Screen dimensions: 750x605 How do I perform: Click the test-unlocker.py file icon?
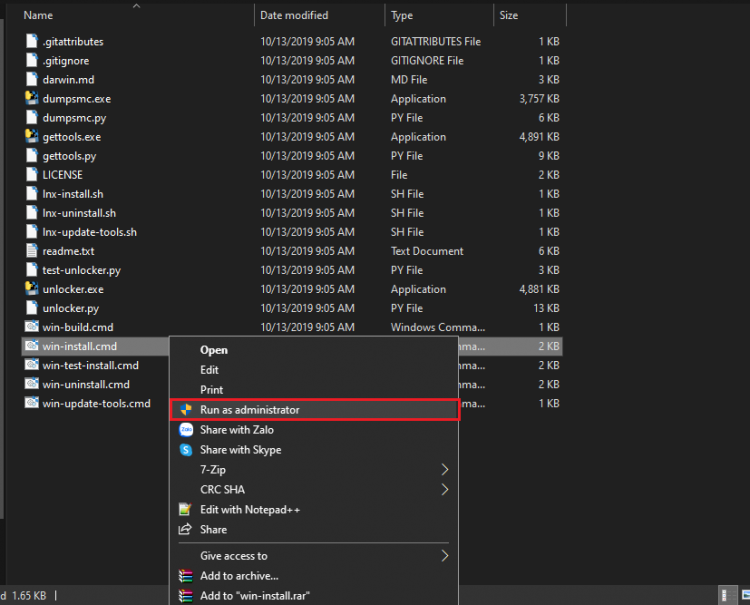pos(32,270)
